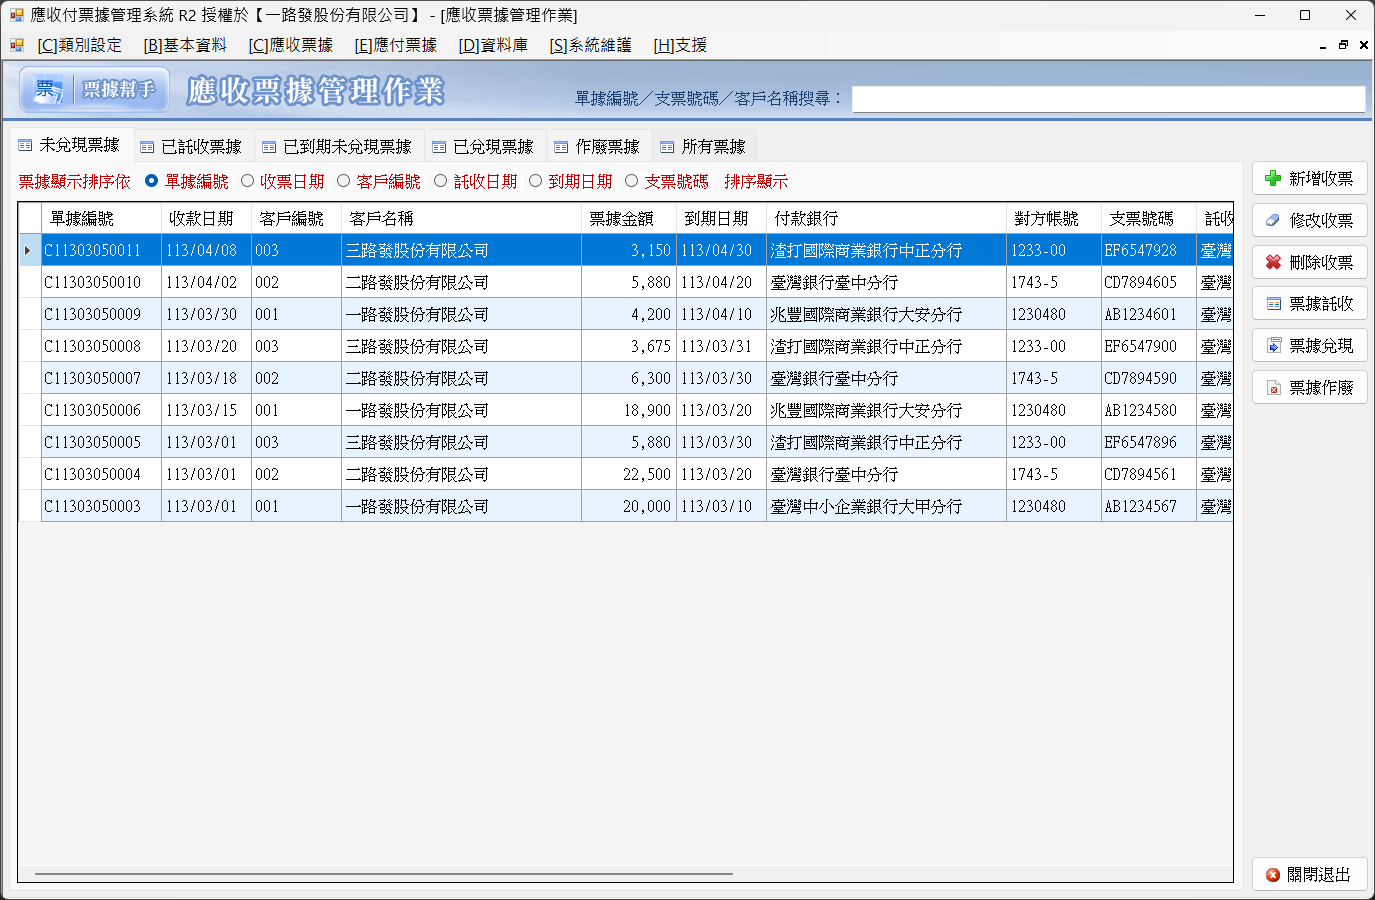Click the 已託收票據 tab icon
The image size is (1375, 900).
[147, 147]
